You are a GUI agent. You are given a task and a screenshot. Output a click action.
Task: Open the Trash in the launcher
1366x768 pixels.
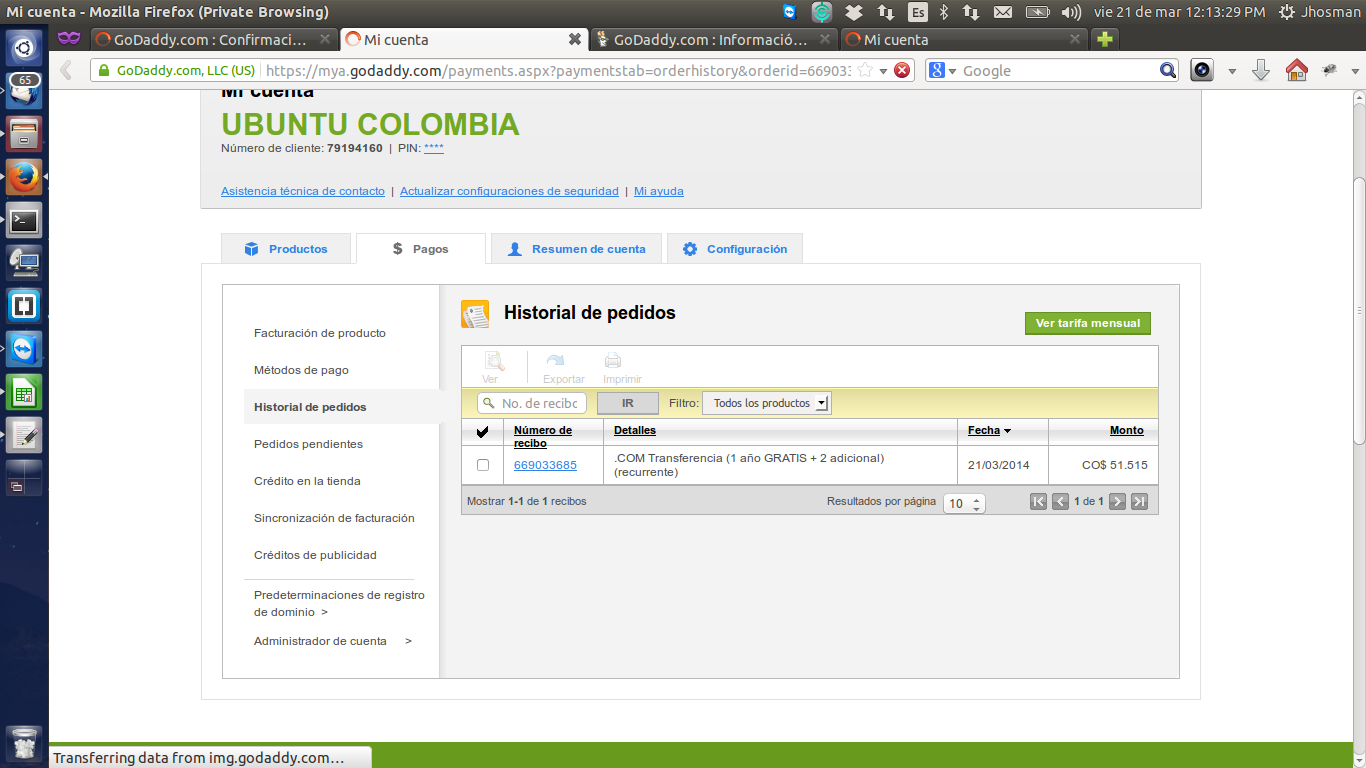[x=24, y=745]
